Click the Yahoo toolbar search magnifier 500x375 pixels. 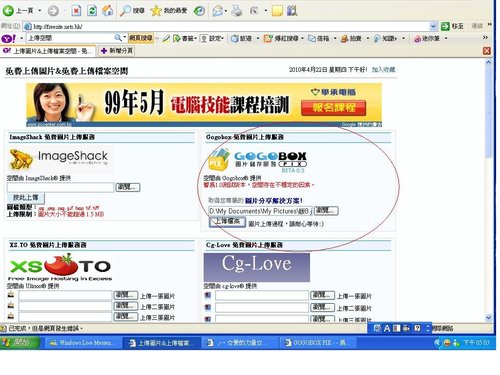118,38
